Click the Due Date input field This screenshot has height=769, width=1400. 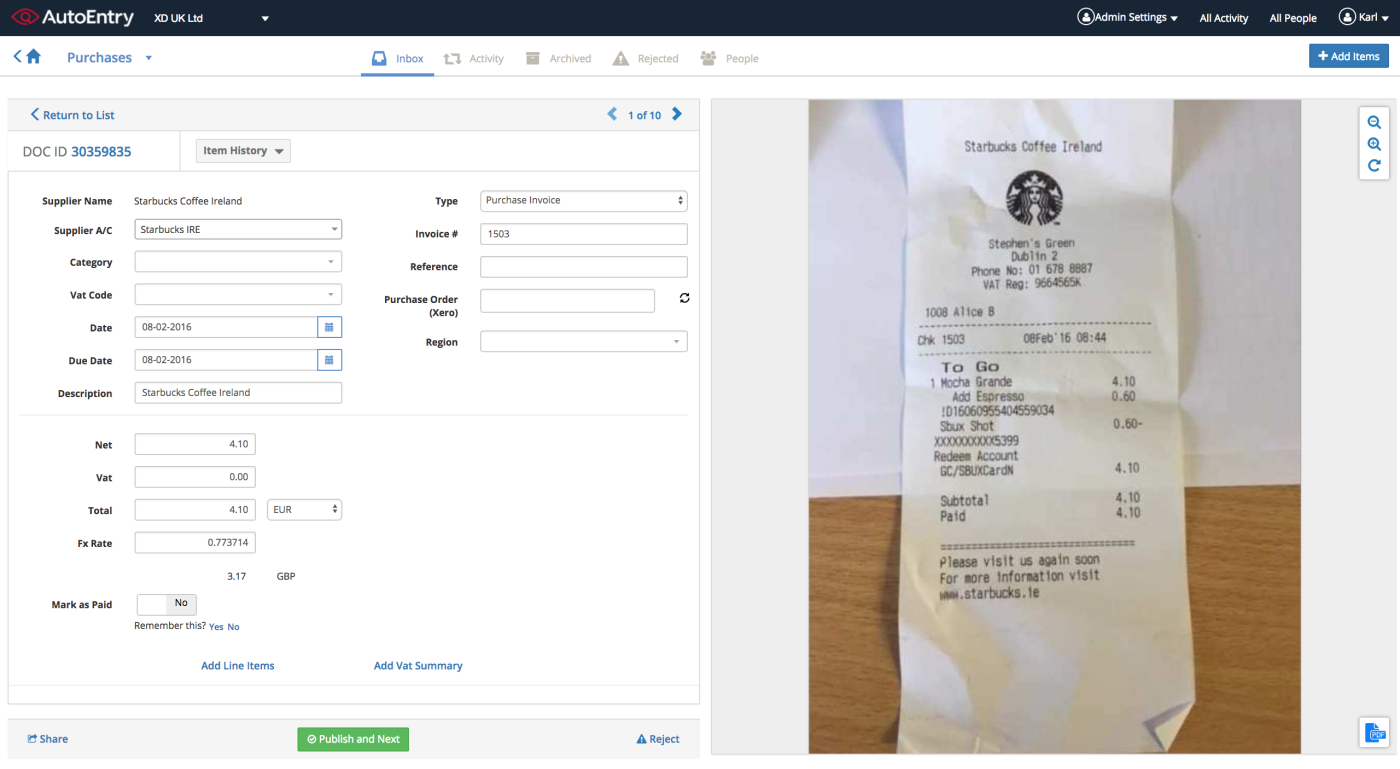point(226,360)
